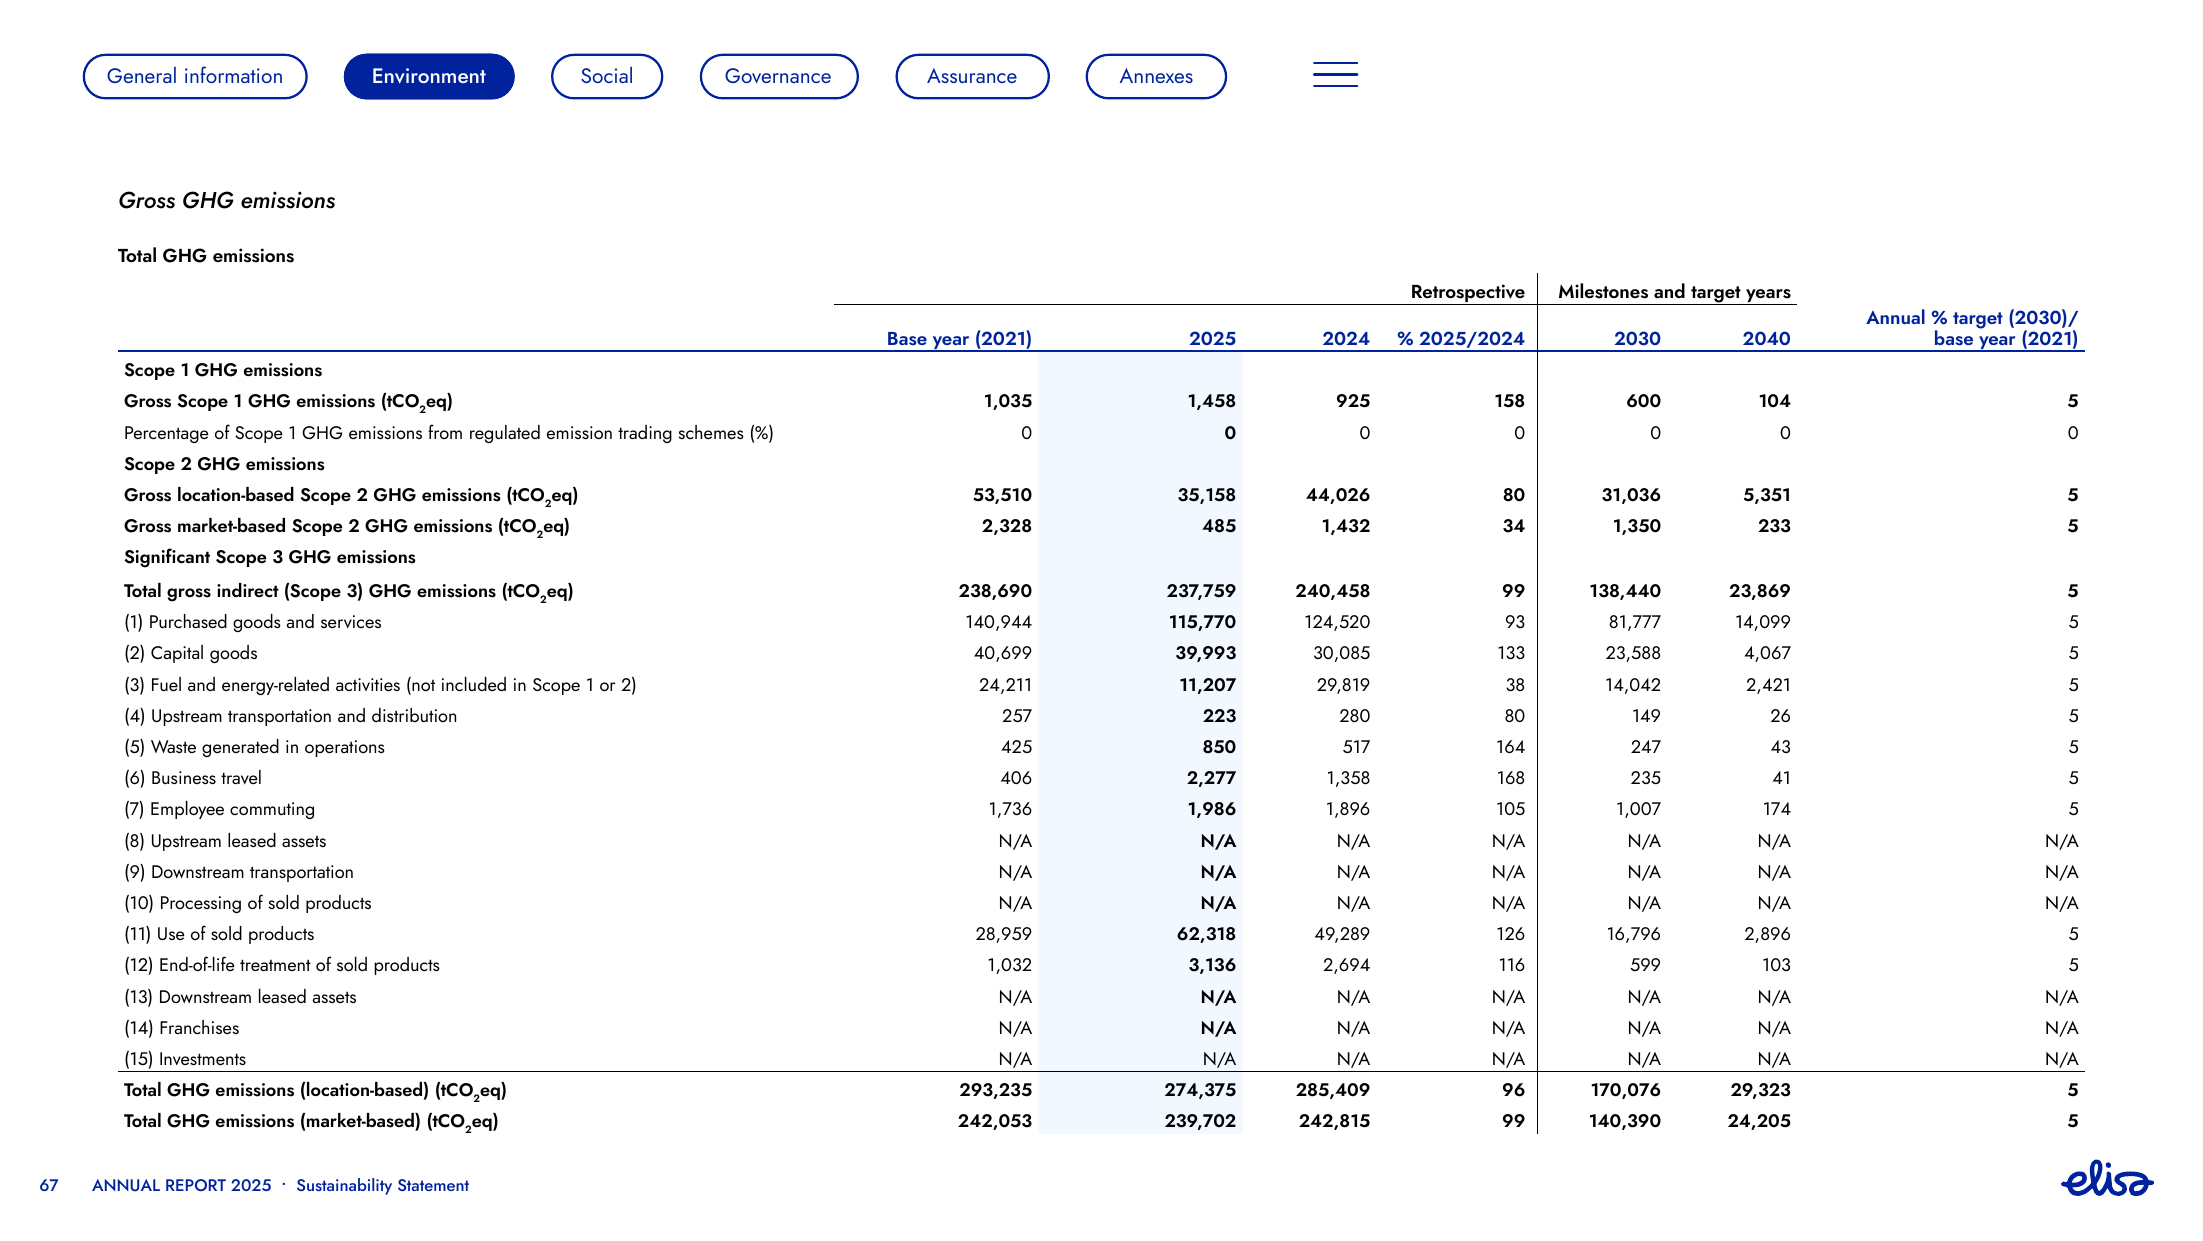
Task: Click Sustainability Statement footer text
Action: click(x=382, y=1185)
